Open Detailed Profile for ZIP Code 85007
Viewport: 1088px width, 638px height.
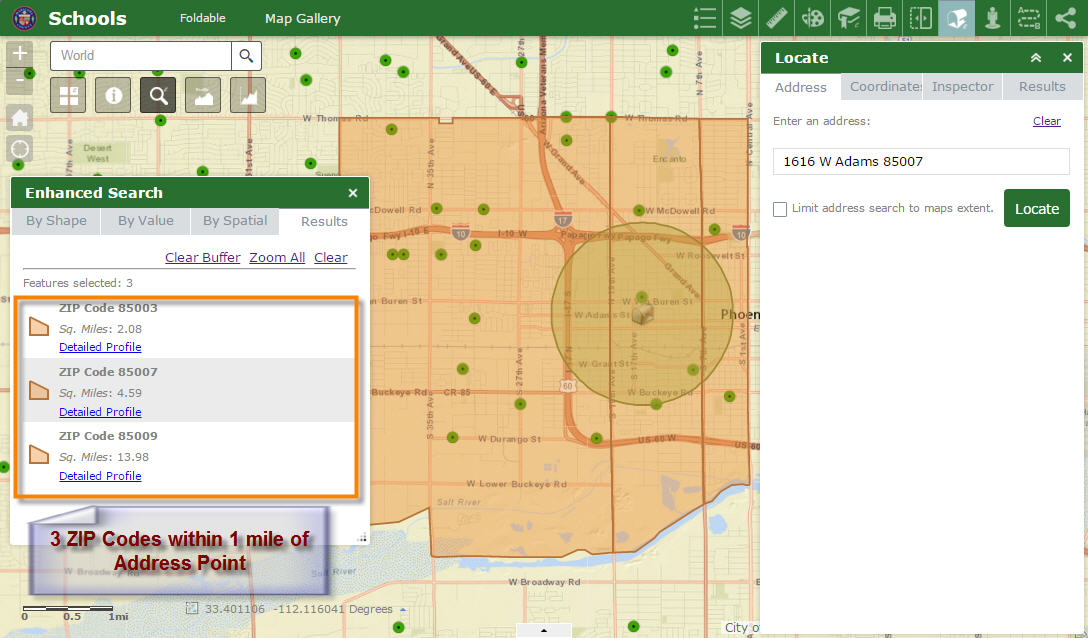[x=100, y=412]
